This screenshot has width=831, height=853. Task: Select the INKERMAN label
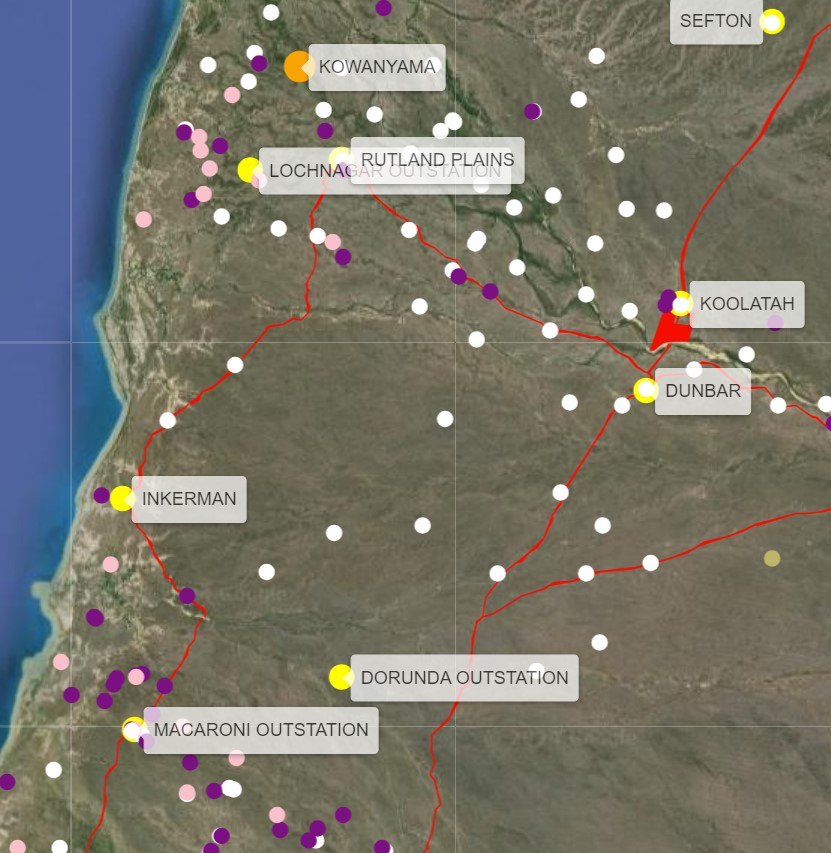point(189,499)
